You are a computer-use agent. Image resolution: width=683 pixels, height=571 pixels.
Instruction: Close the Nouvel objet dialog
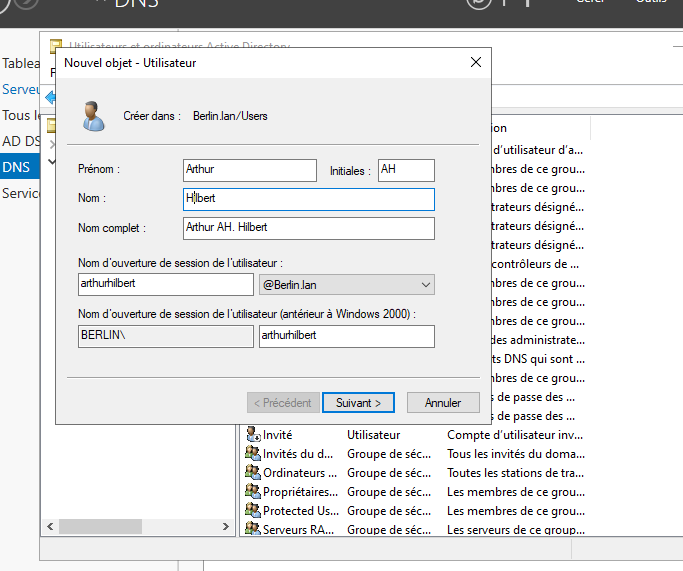(476, 62)
